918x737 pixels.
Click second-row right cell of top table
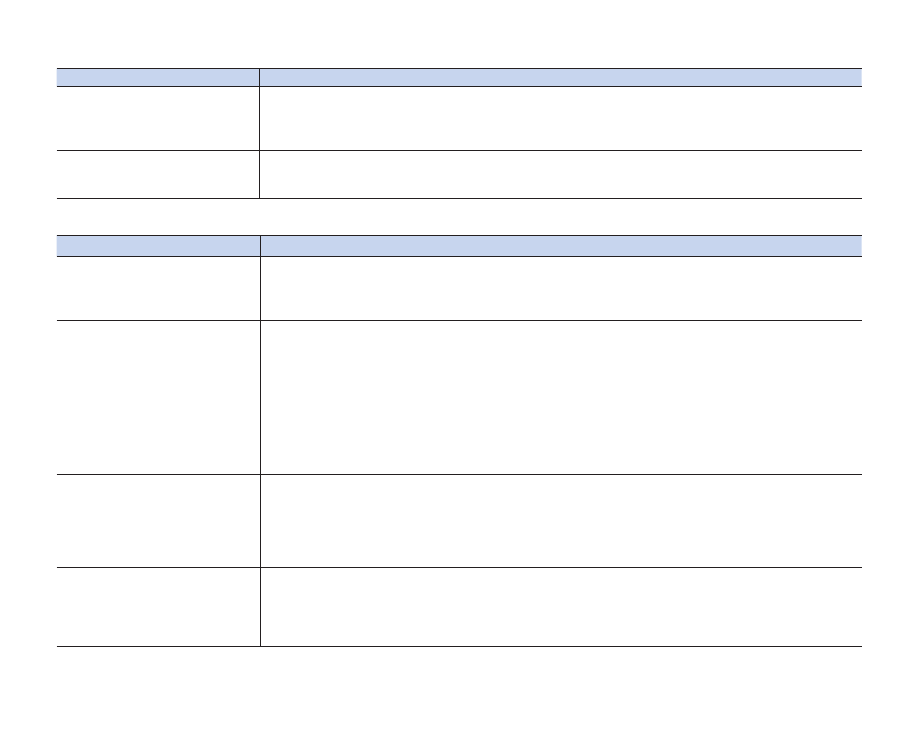click(x=560, y=174)
